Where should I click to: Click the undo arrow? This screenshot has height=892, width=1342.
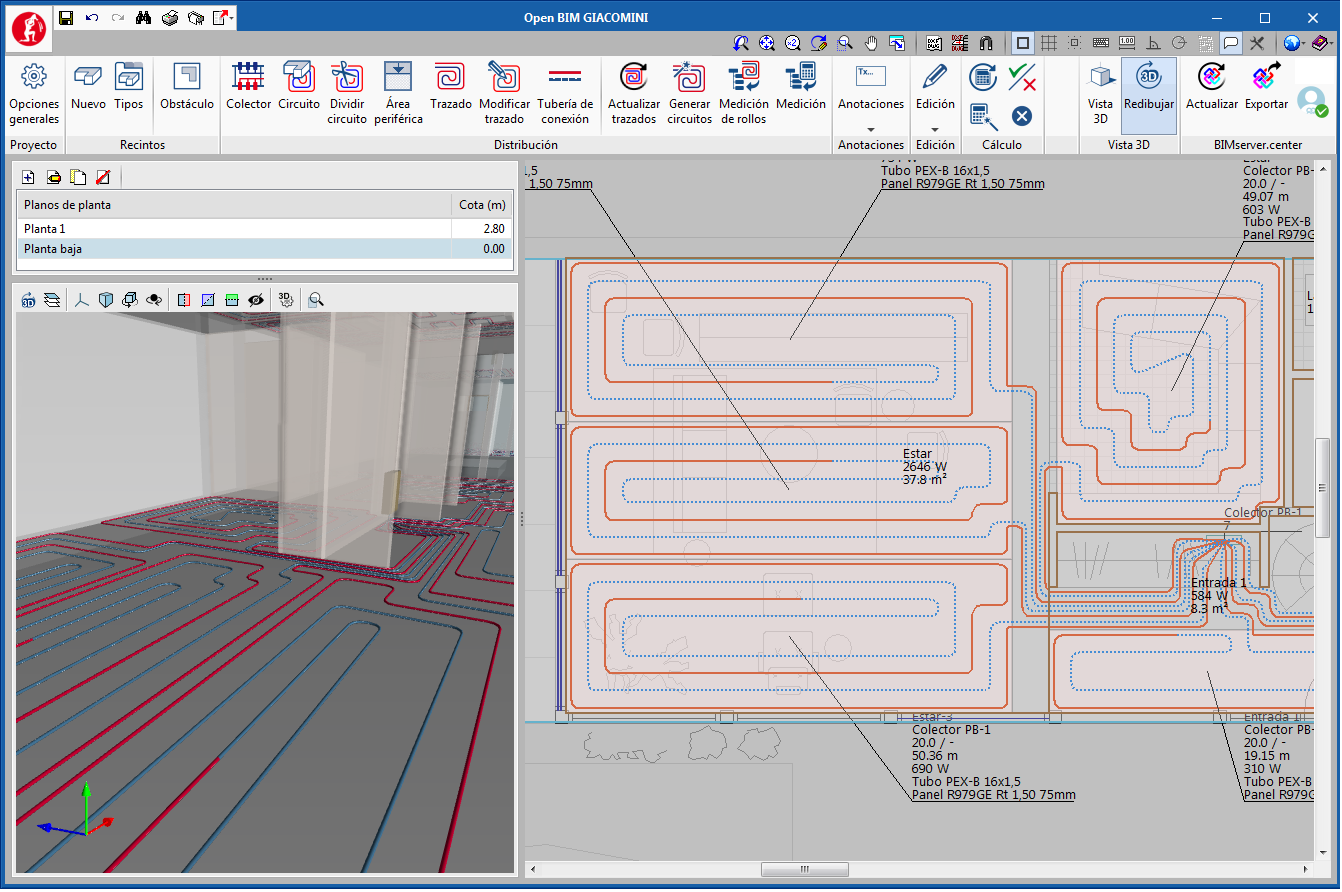(92, 17)
